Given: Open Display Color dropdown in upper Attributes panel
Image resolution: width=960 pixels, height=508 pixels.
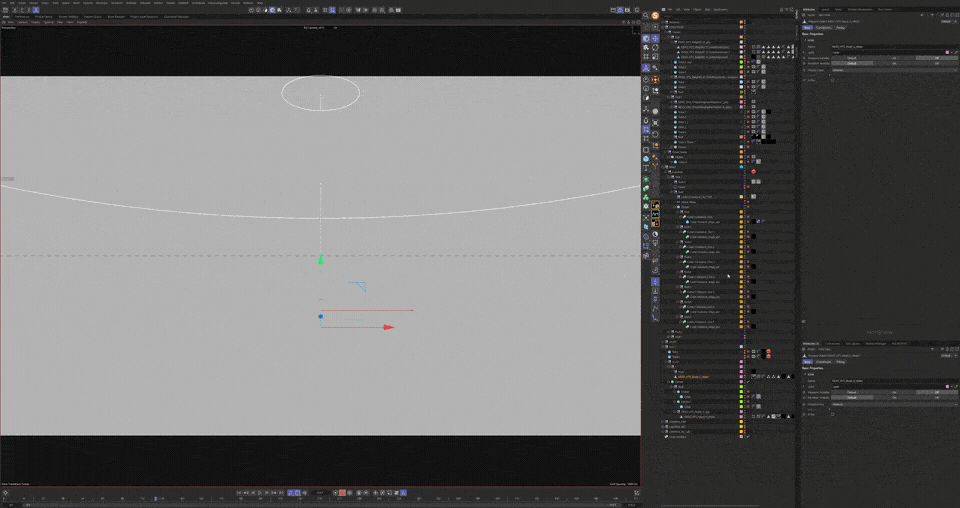Looking at the screenshot, I should point(894,70).
